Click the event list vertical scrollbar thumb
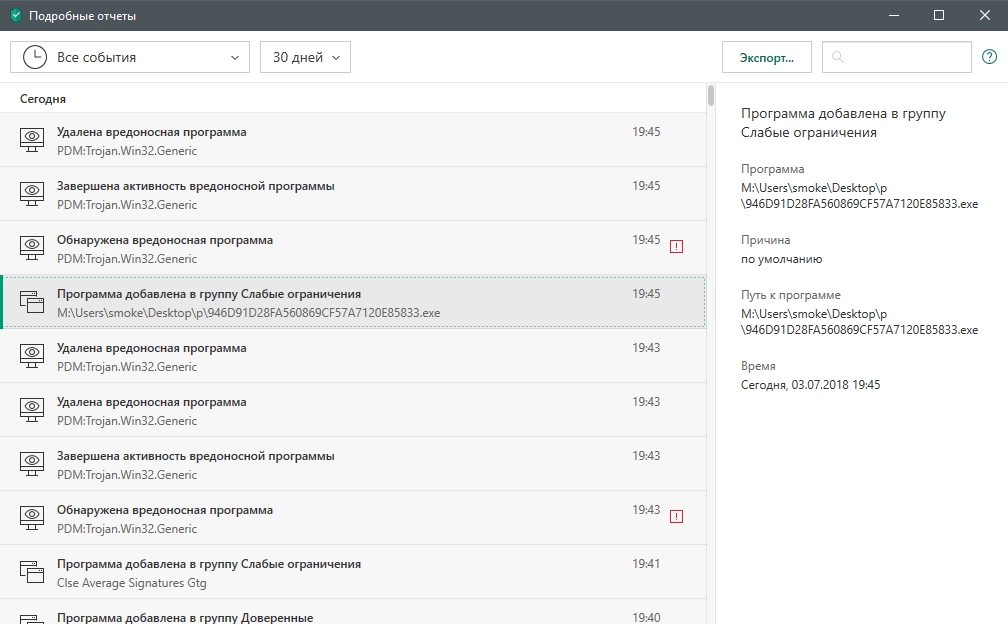 pyautogui.click(x=711, y=96)
